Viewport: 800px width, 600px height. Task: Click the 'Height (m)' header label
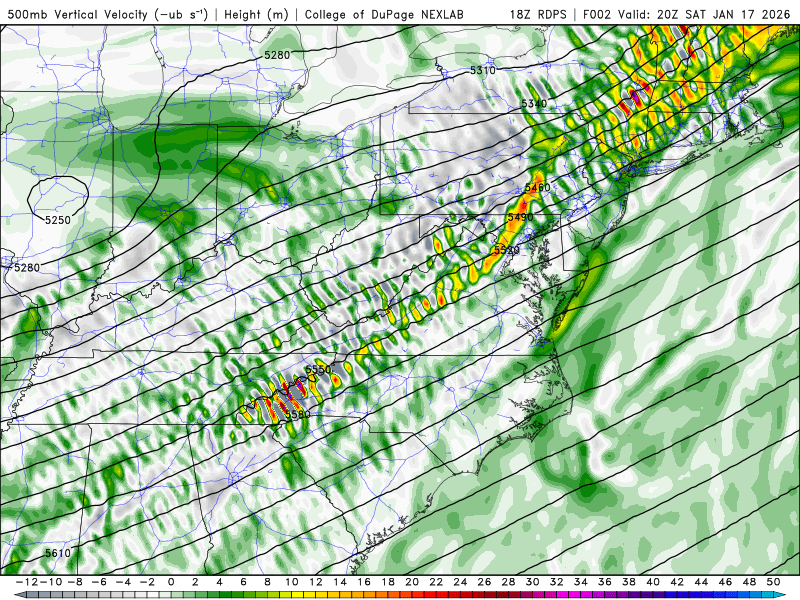[256, 14]
